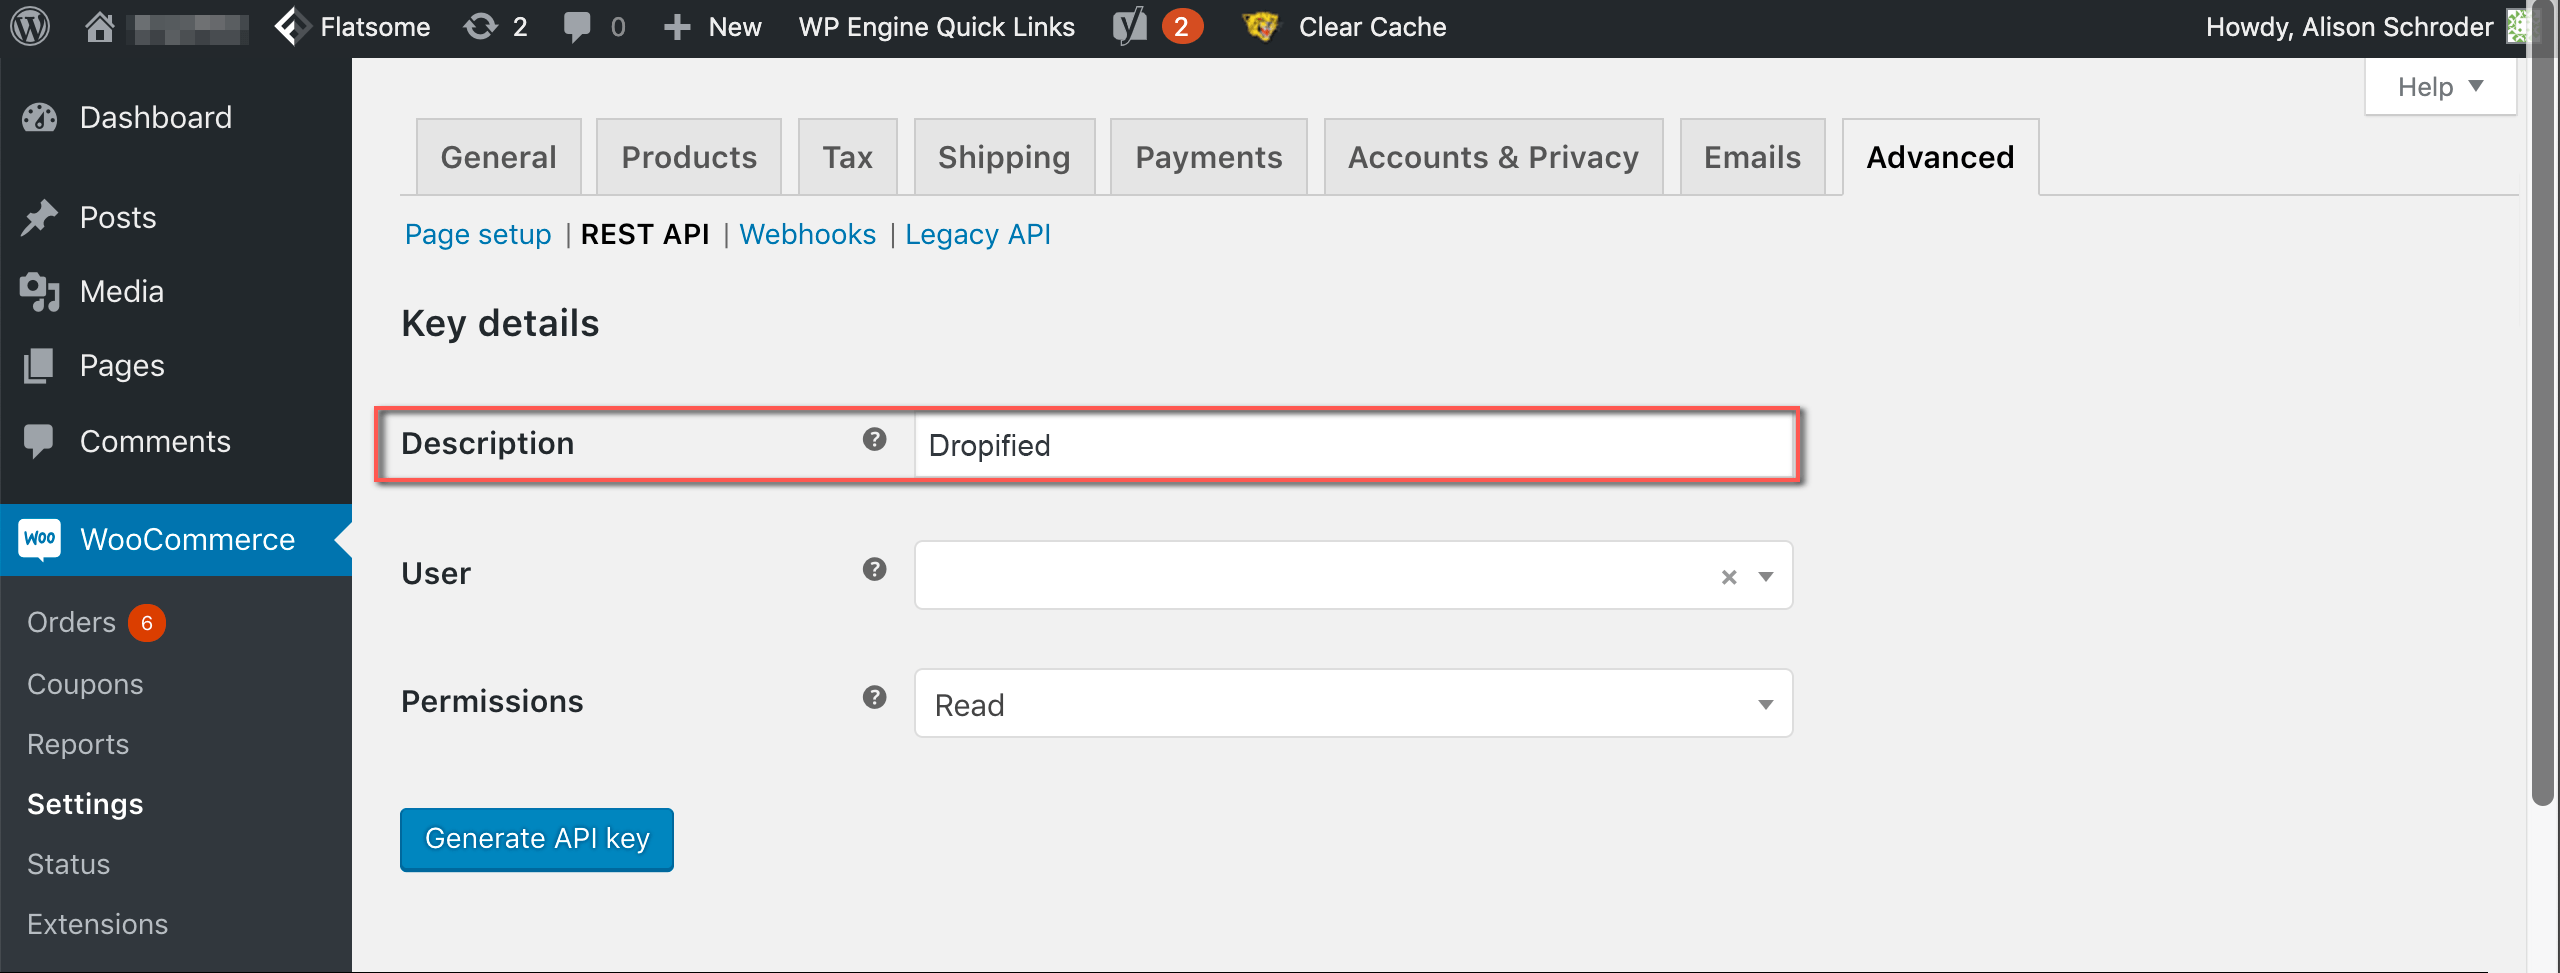Click the Orders count badge 6
Screen dimensions: 2560x973
147,624
